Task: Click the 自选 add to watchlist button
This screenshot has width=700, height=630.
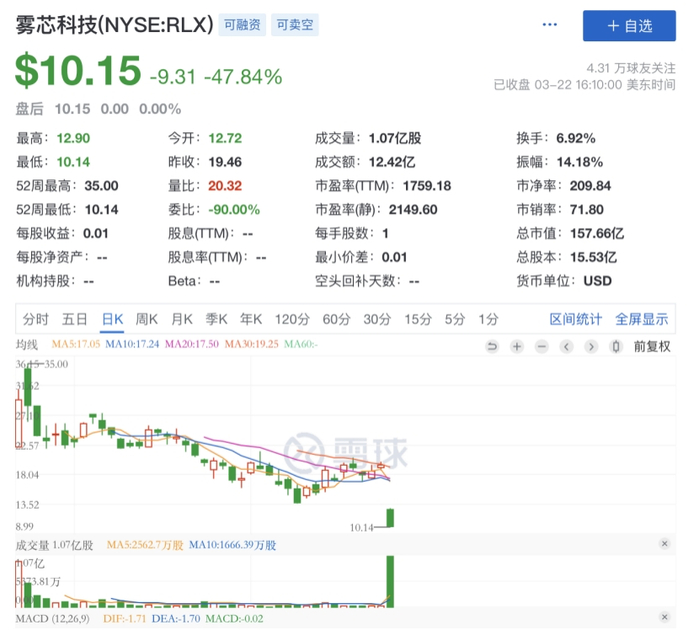Action: click(x=631, y=26)
